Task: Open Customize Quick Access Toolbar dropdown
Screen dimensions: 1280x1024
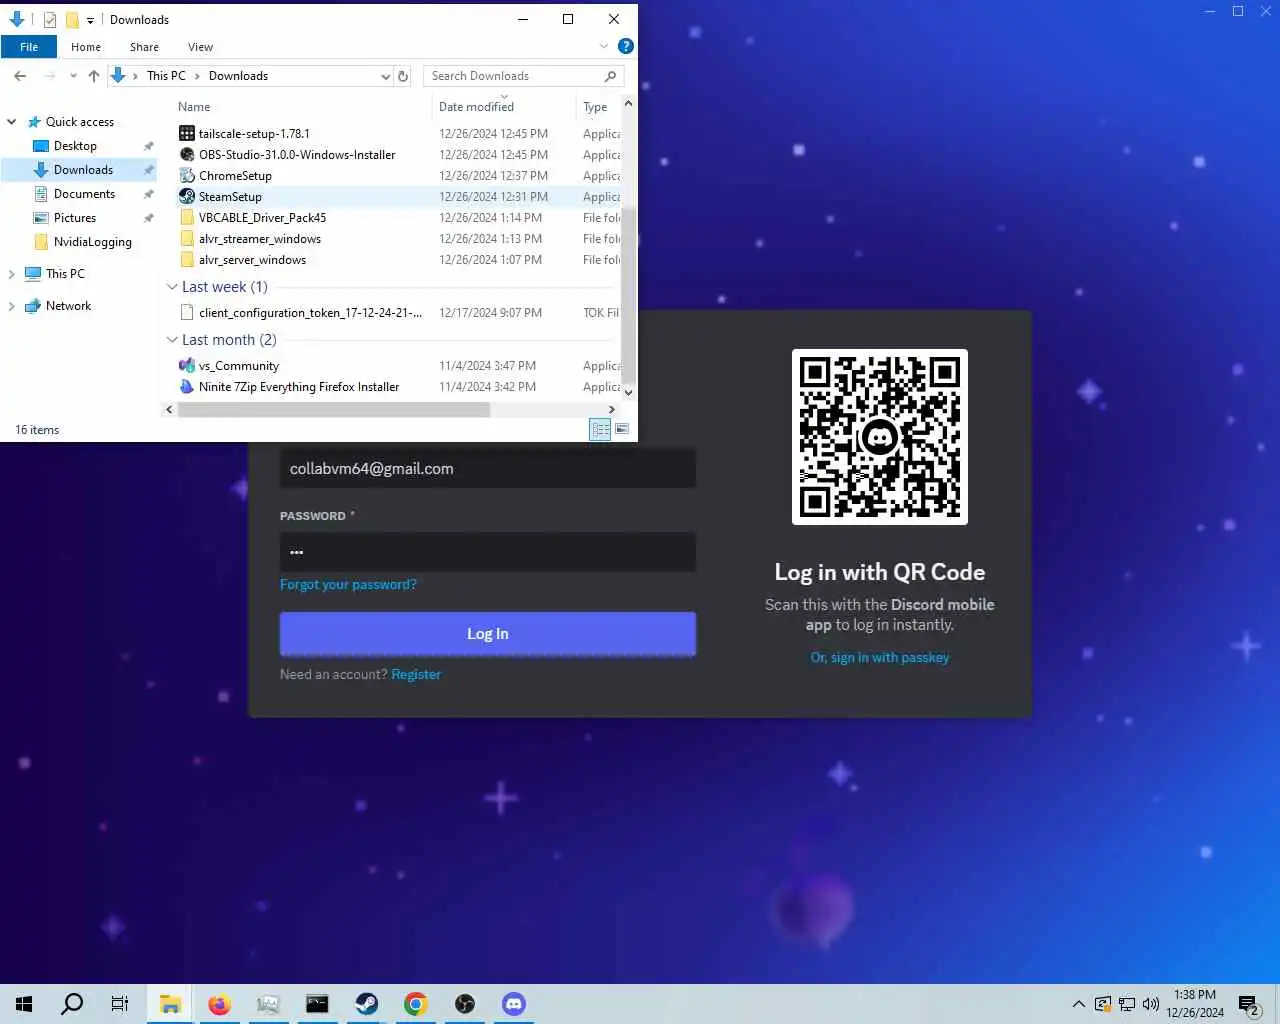Action: [x=90, y=20]
